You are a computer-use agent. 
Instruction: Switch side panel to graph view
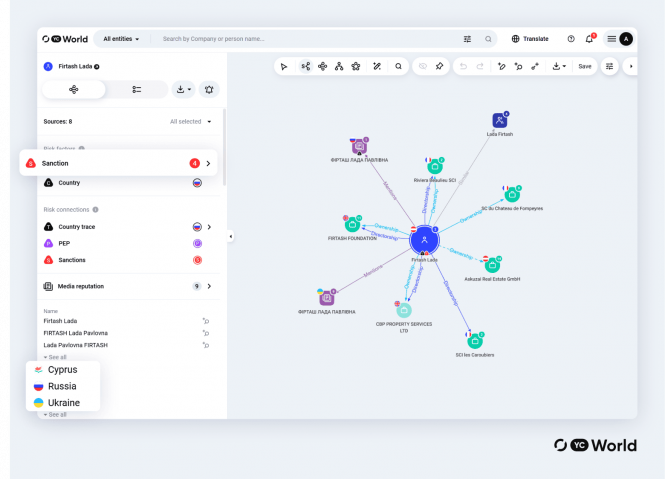click(x=74, y=89)
